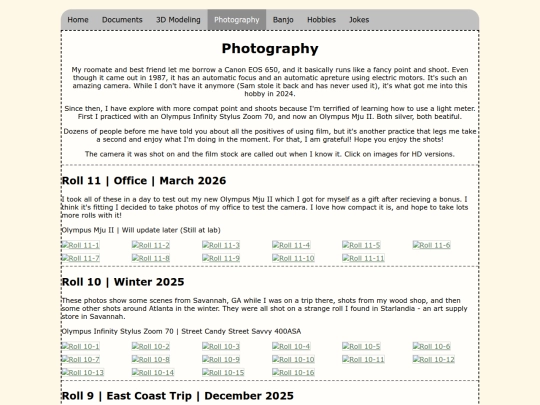Select the Roll 10-11 thumbnail
Screen dimensions: 540x405
pyautogui.click(x=363, y=360)
